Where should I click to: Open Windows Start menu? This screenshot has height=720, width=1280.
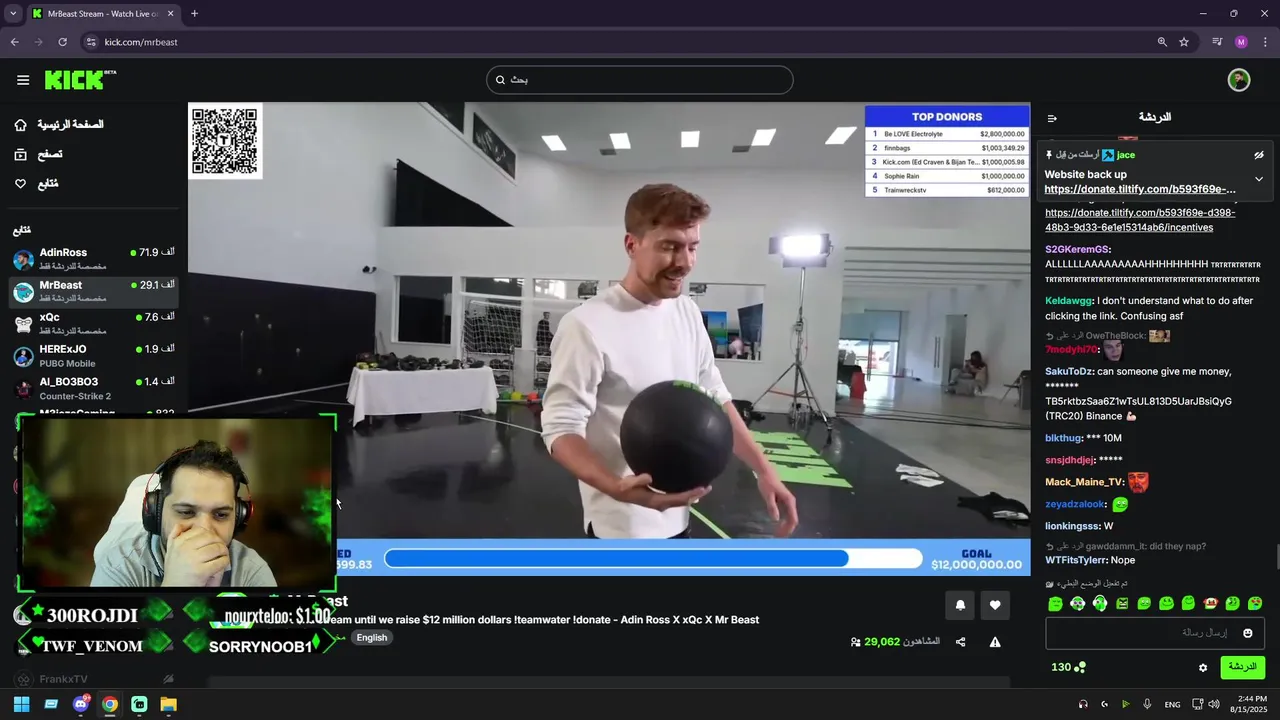coord(21,704)
